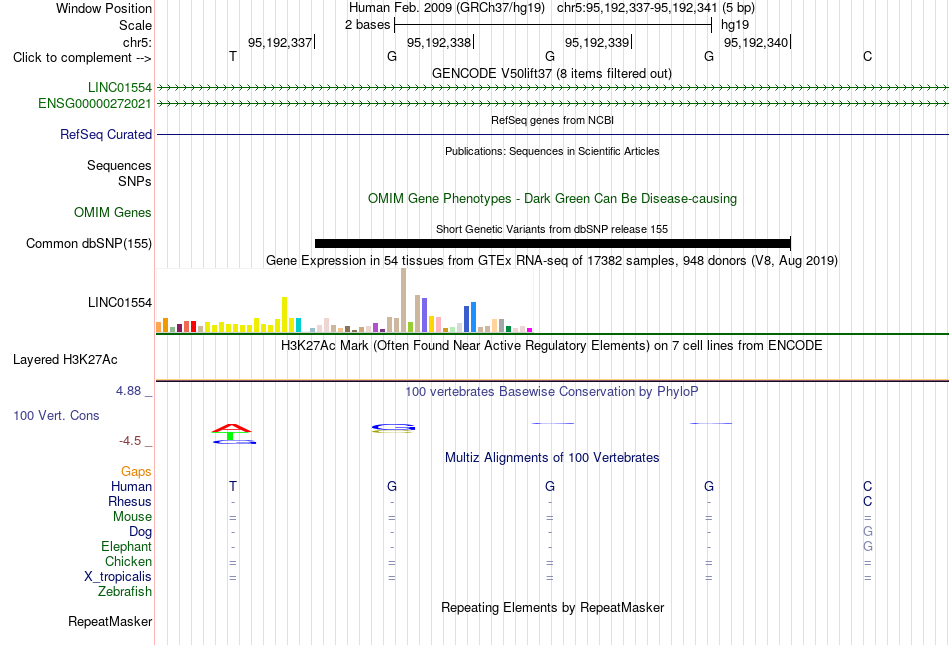Screen dimensions: 950x645
Task: Click the Window Position label
Action: [104, 8]
